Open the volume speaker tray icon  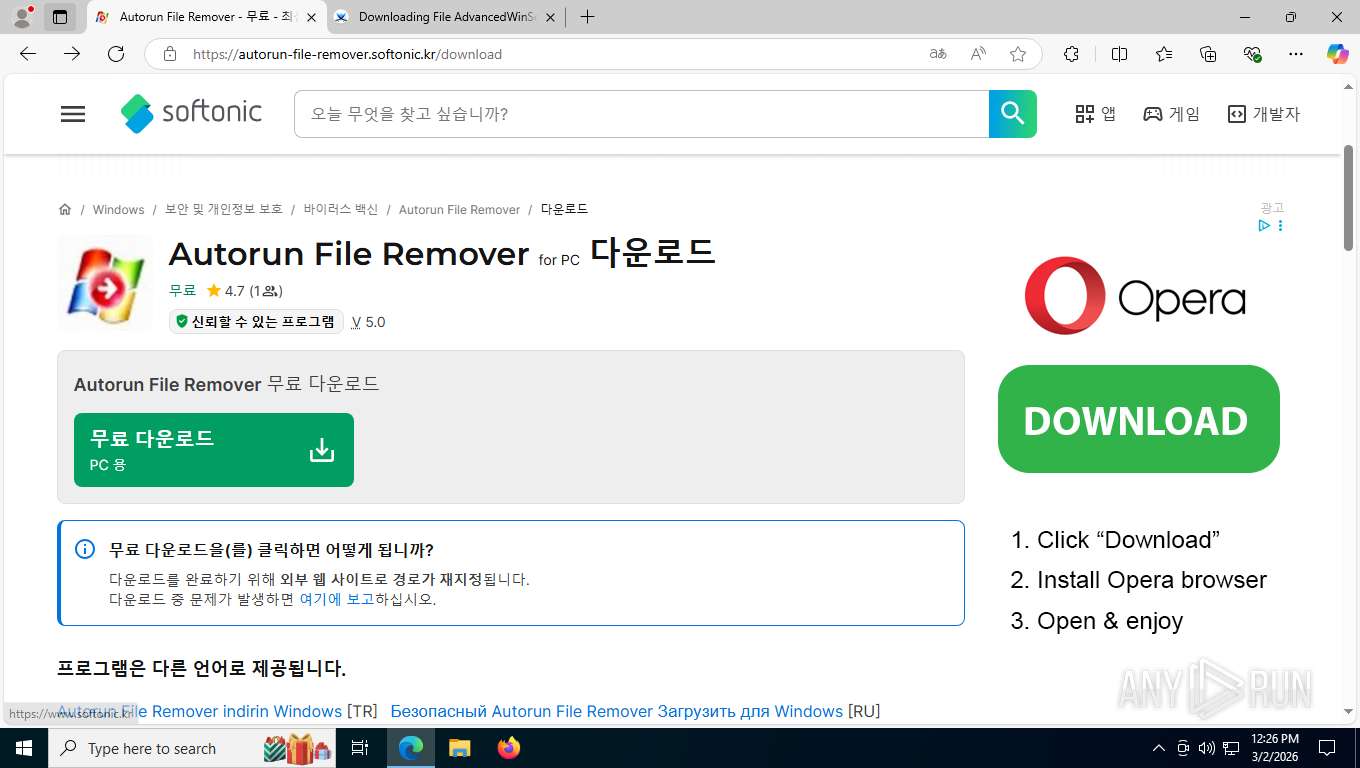coord(1207,748)
